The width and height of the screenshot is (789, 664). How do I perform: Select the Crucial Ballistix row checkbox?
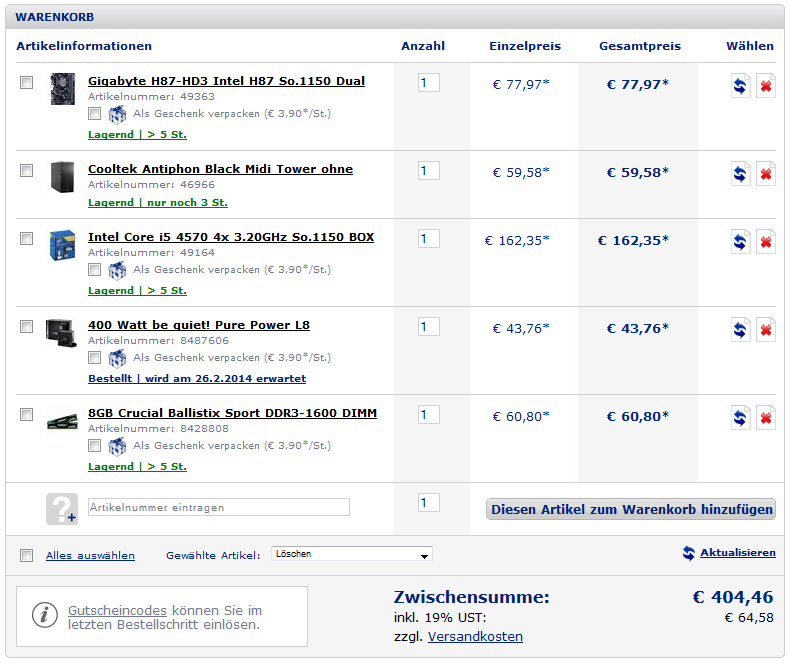(x=26, y=414)
